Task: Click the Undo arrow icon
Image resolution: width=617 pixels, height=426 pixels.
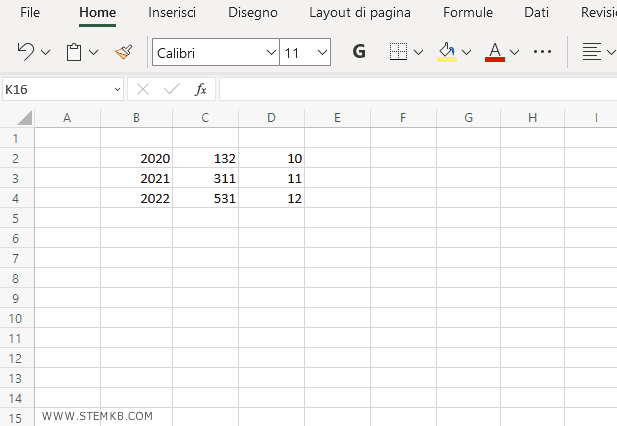Action: (26, 51)
